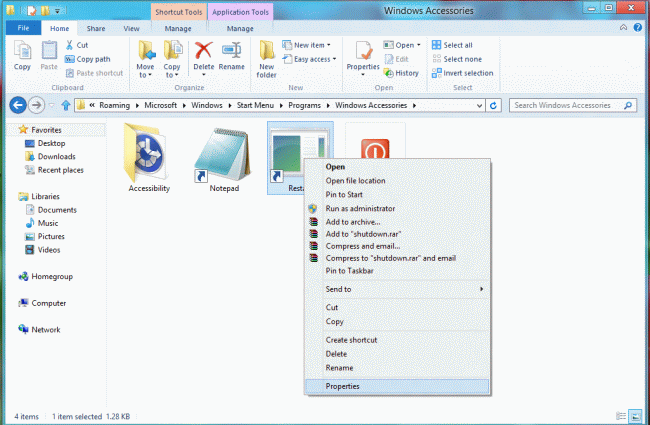Click Start Menu in the address path
The height and width of the screenshot is (425, 650).
coord(255,105)
